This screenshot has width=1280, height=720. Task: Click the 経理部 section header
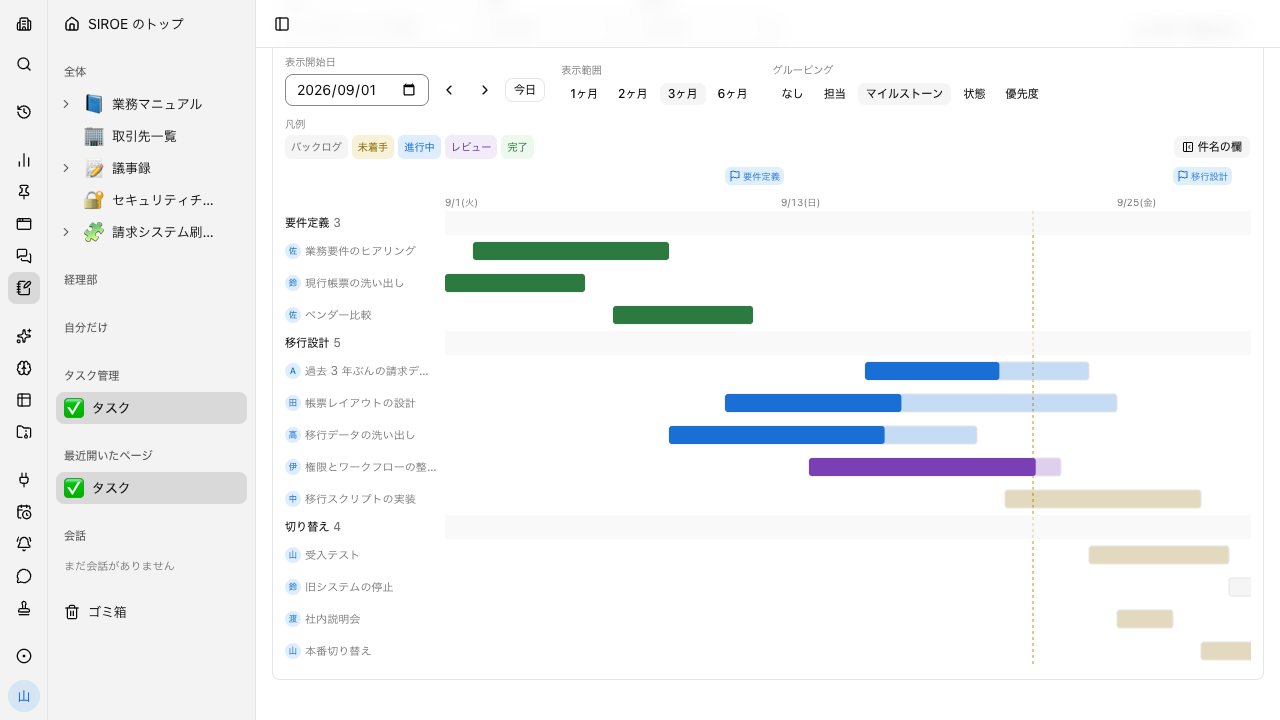tap(81, 280)
